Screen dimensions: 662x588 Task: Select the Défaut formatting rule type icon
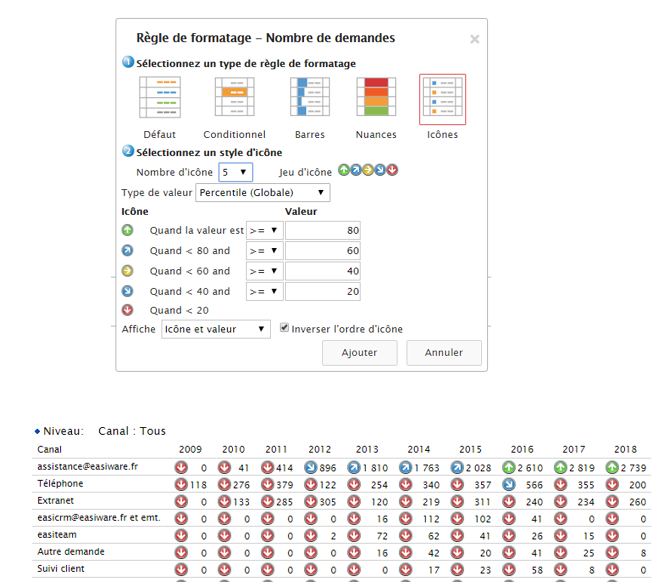tap(159, 99)
